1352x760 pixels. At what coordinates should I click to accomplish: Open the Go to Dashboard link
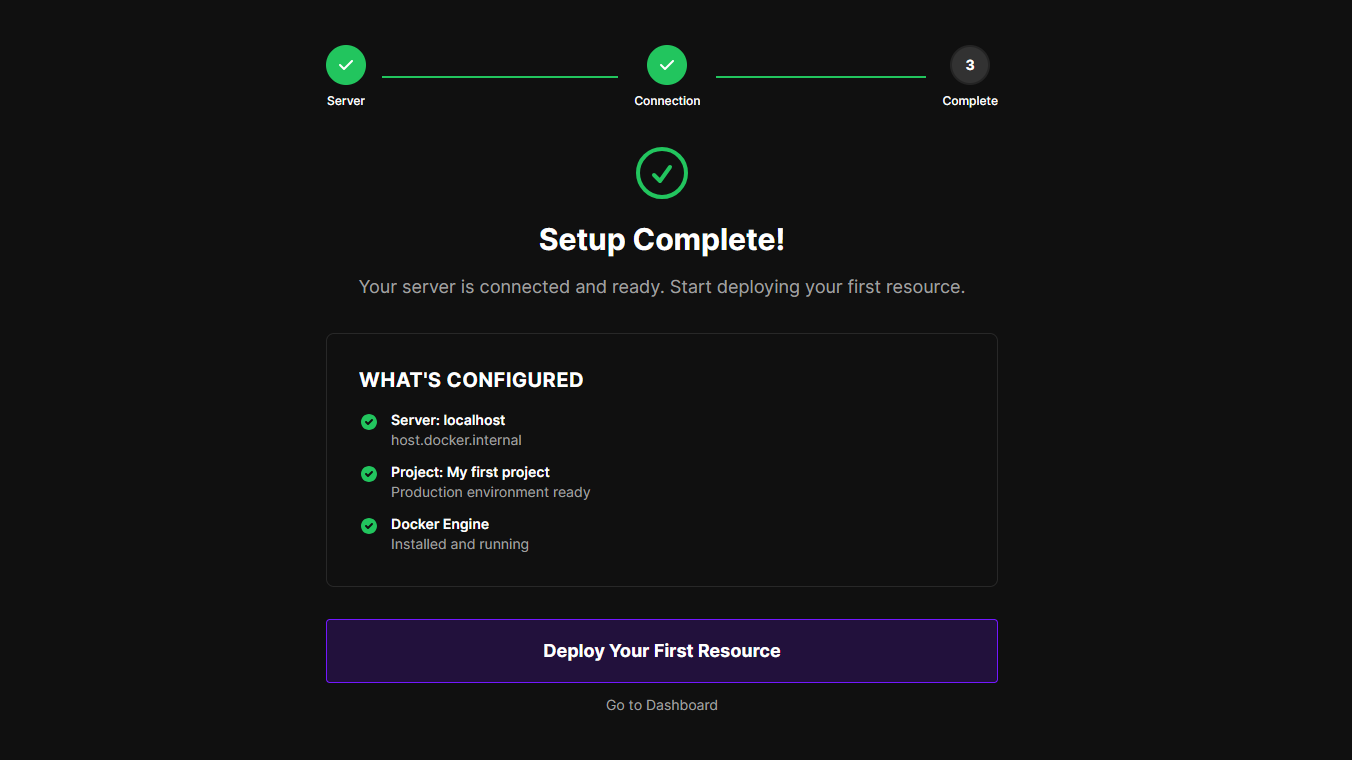click(x=662, y=705)
